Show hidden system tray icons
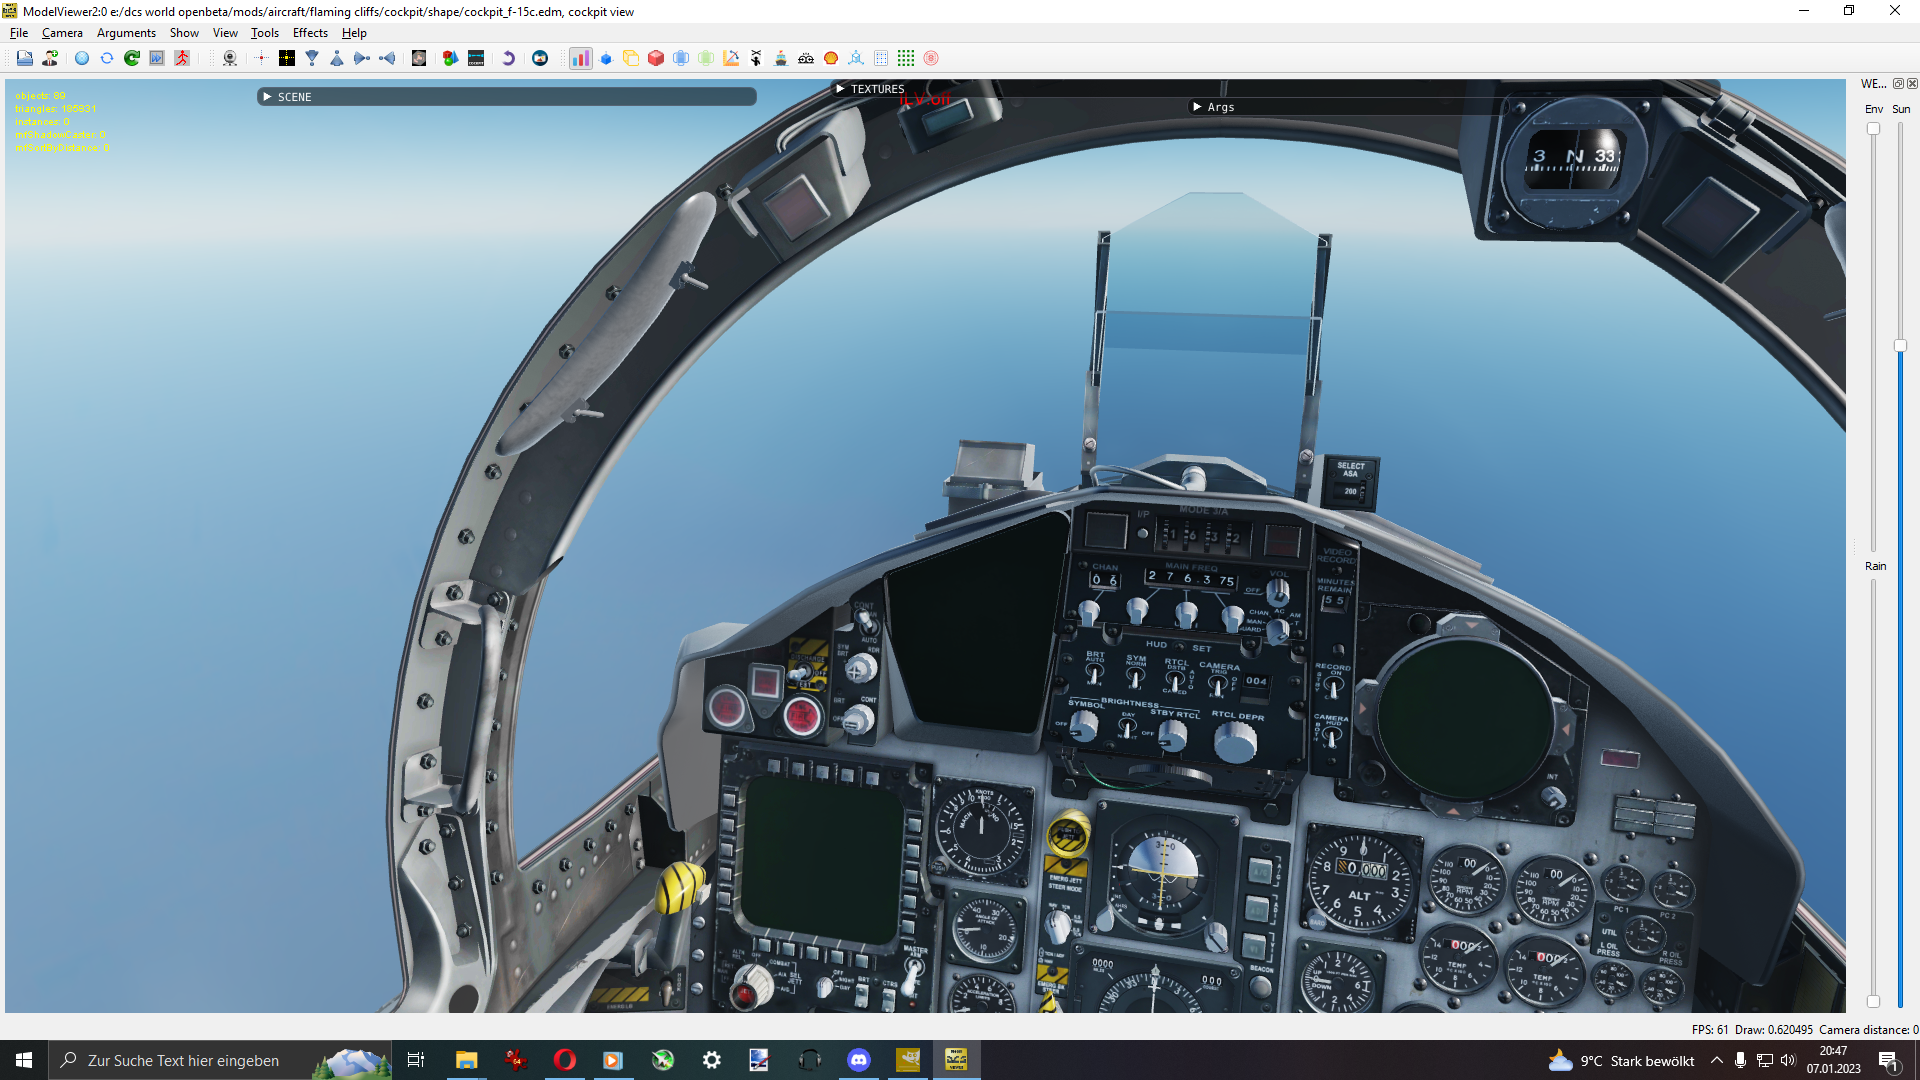 tap(1717, 1060)
